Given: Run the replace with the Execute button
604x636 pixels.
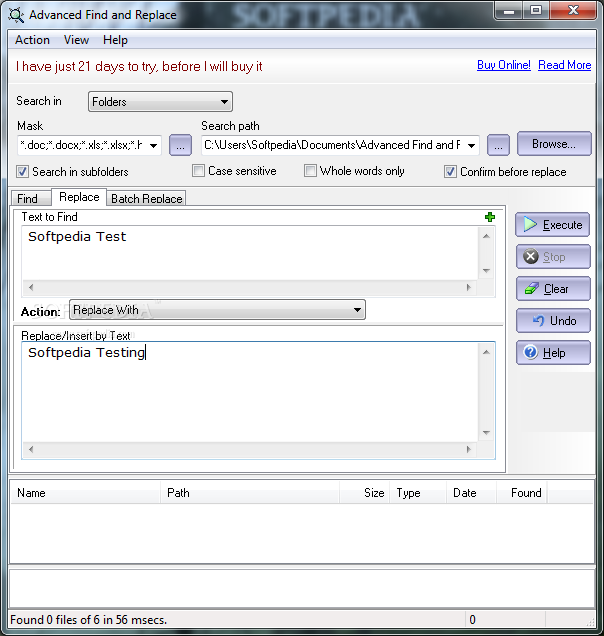Looking at the screenshot, I should (552, 224).
